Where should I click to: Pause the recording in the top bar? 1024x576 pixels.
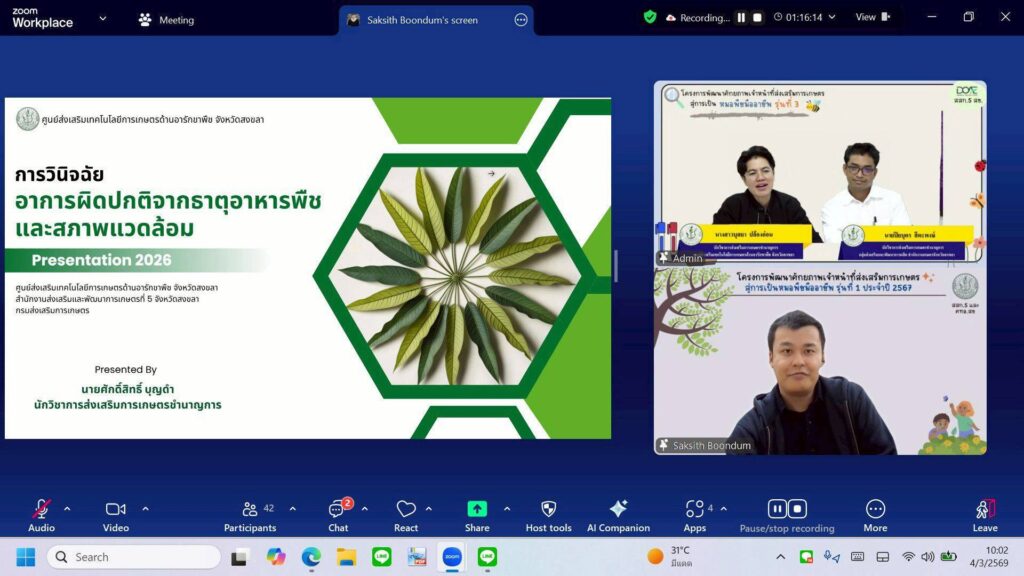741,17
